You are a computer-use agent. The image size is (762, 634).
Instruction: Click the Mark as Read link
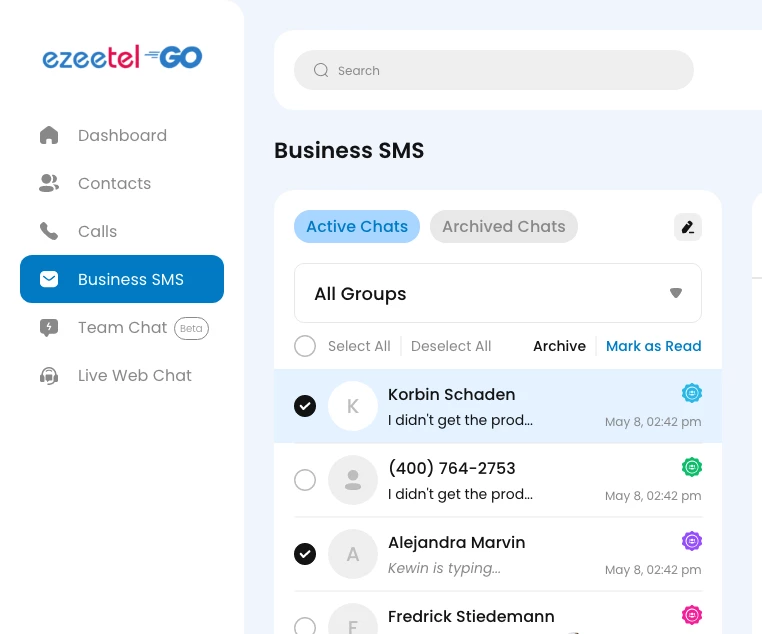(x=653, y=346)
